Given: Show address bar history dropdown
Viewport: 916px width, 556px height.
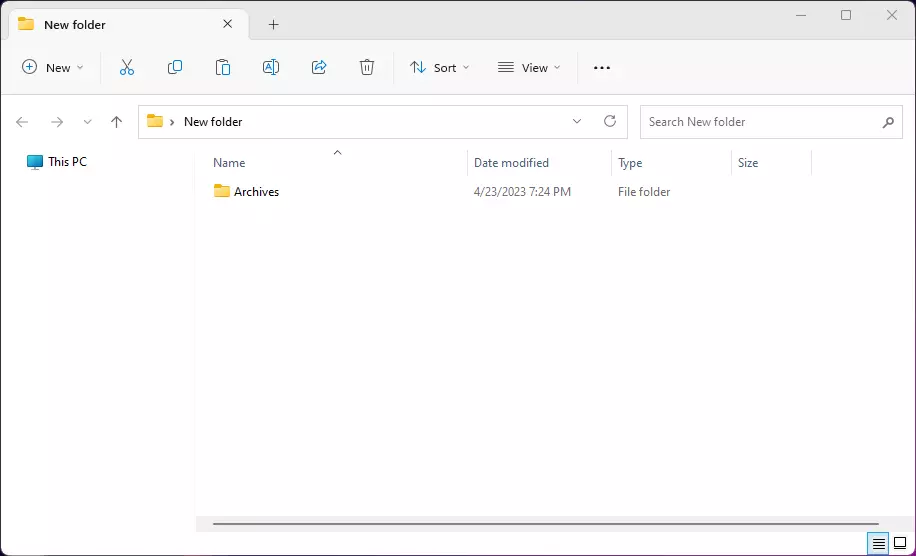Looking at the screenshot, I should pyautogui.click(x=577, y=121).
